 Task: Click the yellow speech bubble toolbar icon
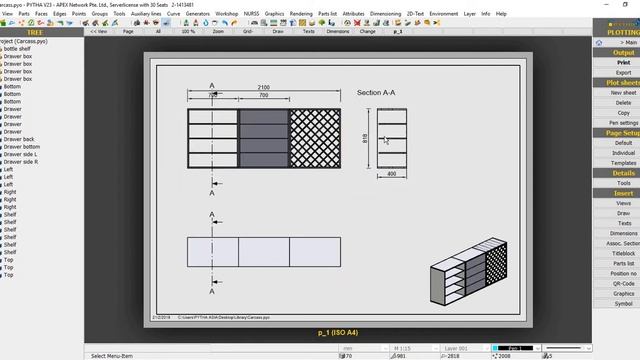point(427,23)
